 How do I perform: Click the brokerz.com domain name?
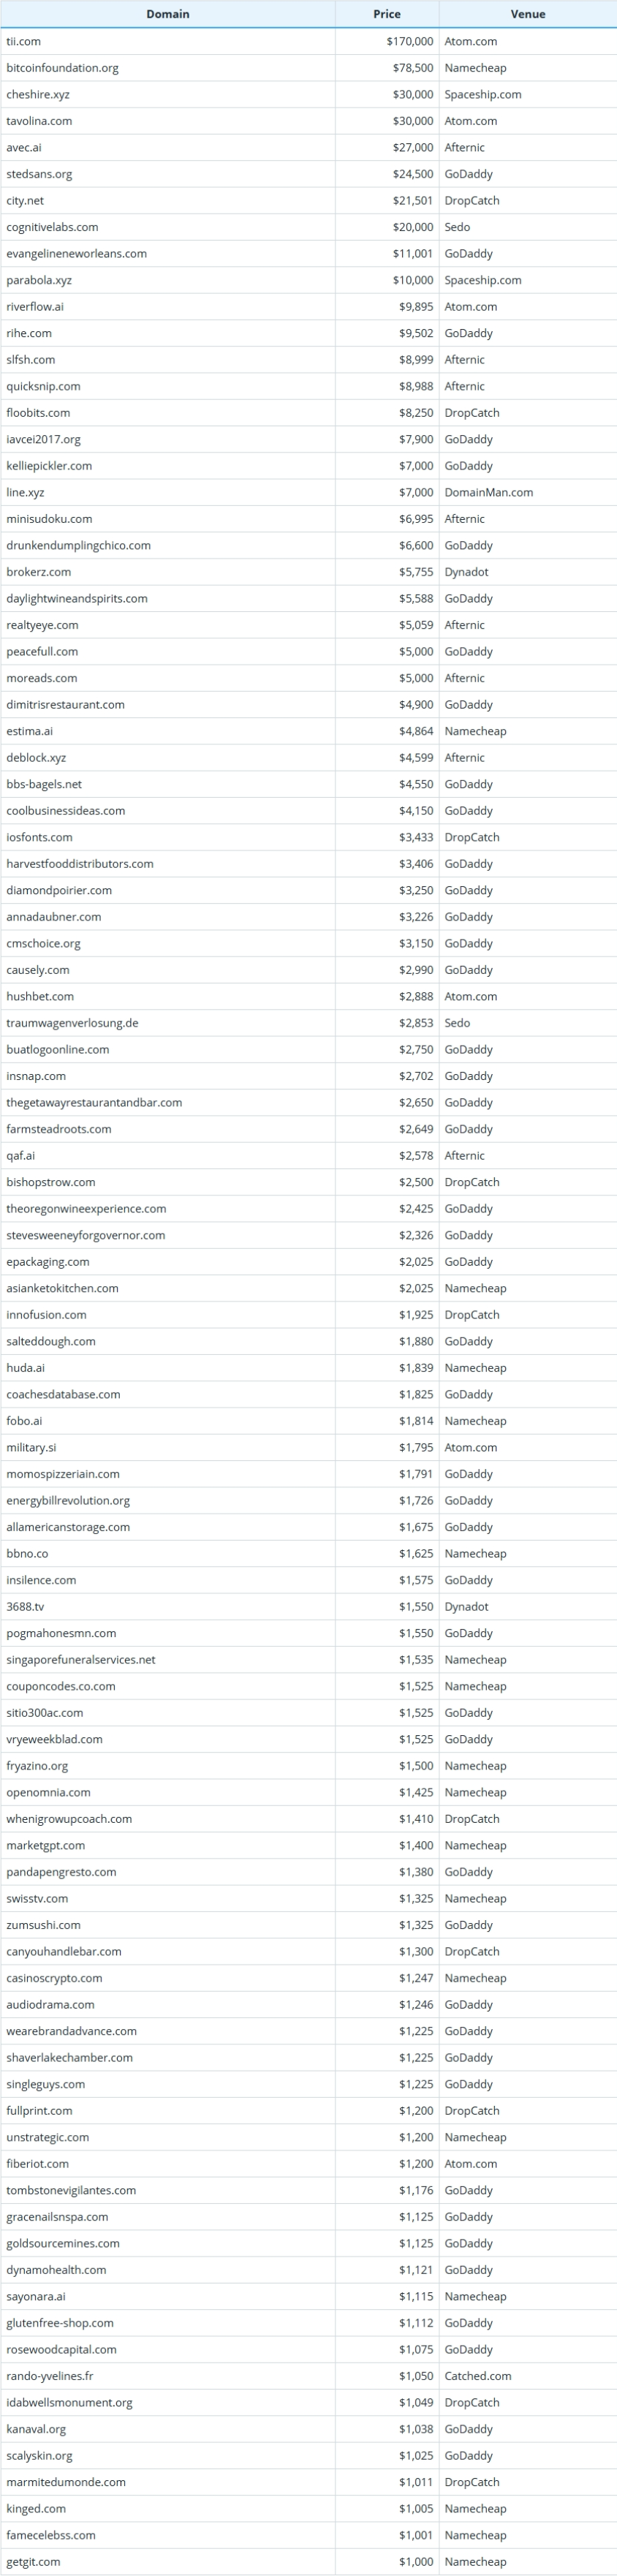click(x=39, y=572)
